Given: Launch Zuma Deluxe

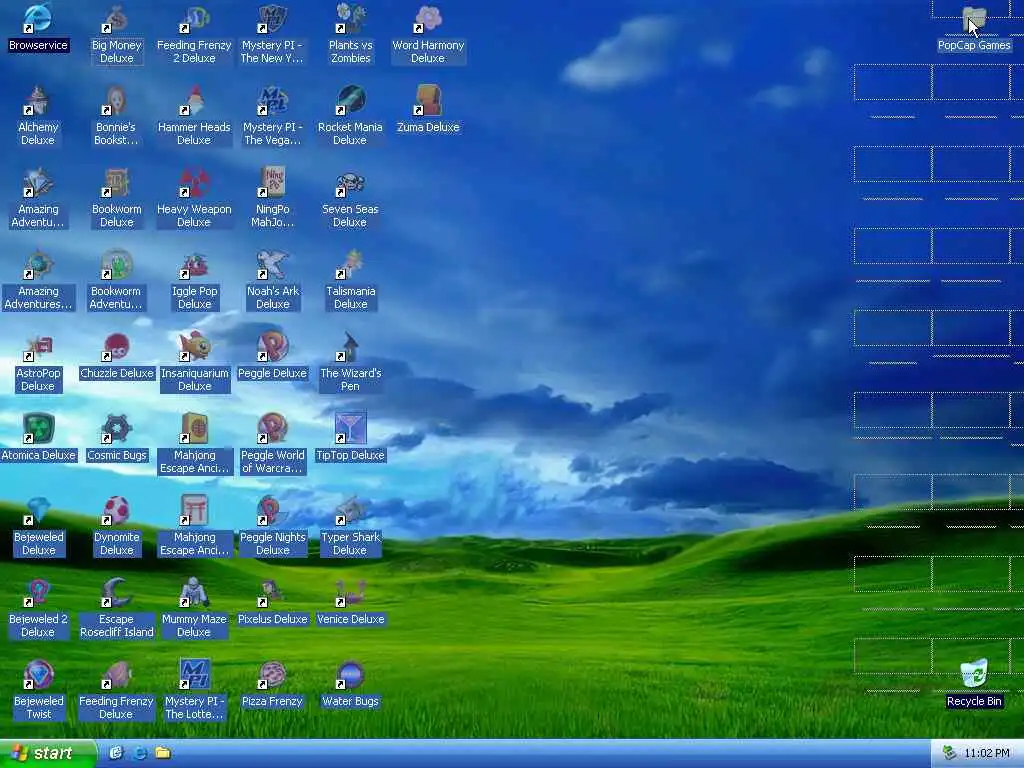Looking at the screenshot, I should [428, 110].
